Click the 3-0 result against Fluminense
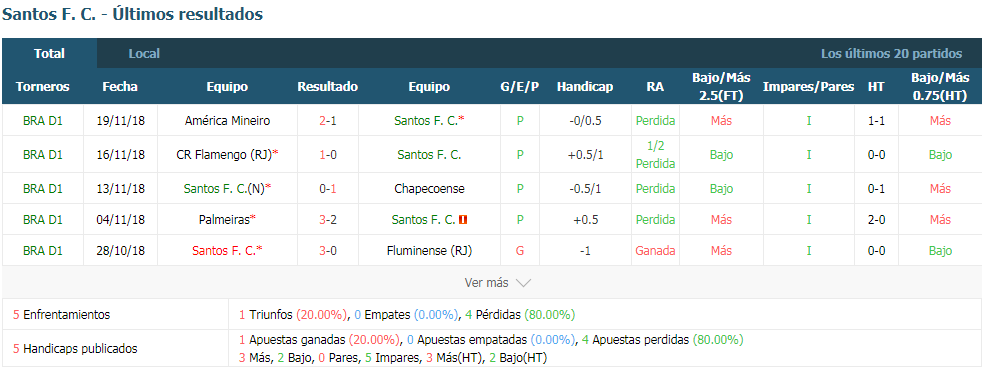The height and width of the screenshot is (369, 982). click(328, 251)
